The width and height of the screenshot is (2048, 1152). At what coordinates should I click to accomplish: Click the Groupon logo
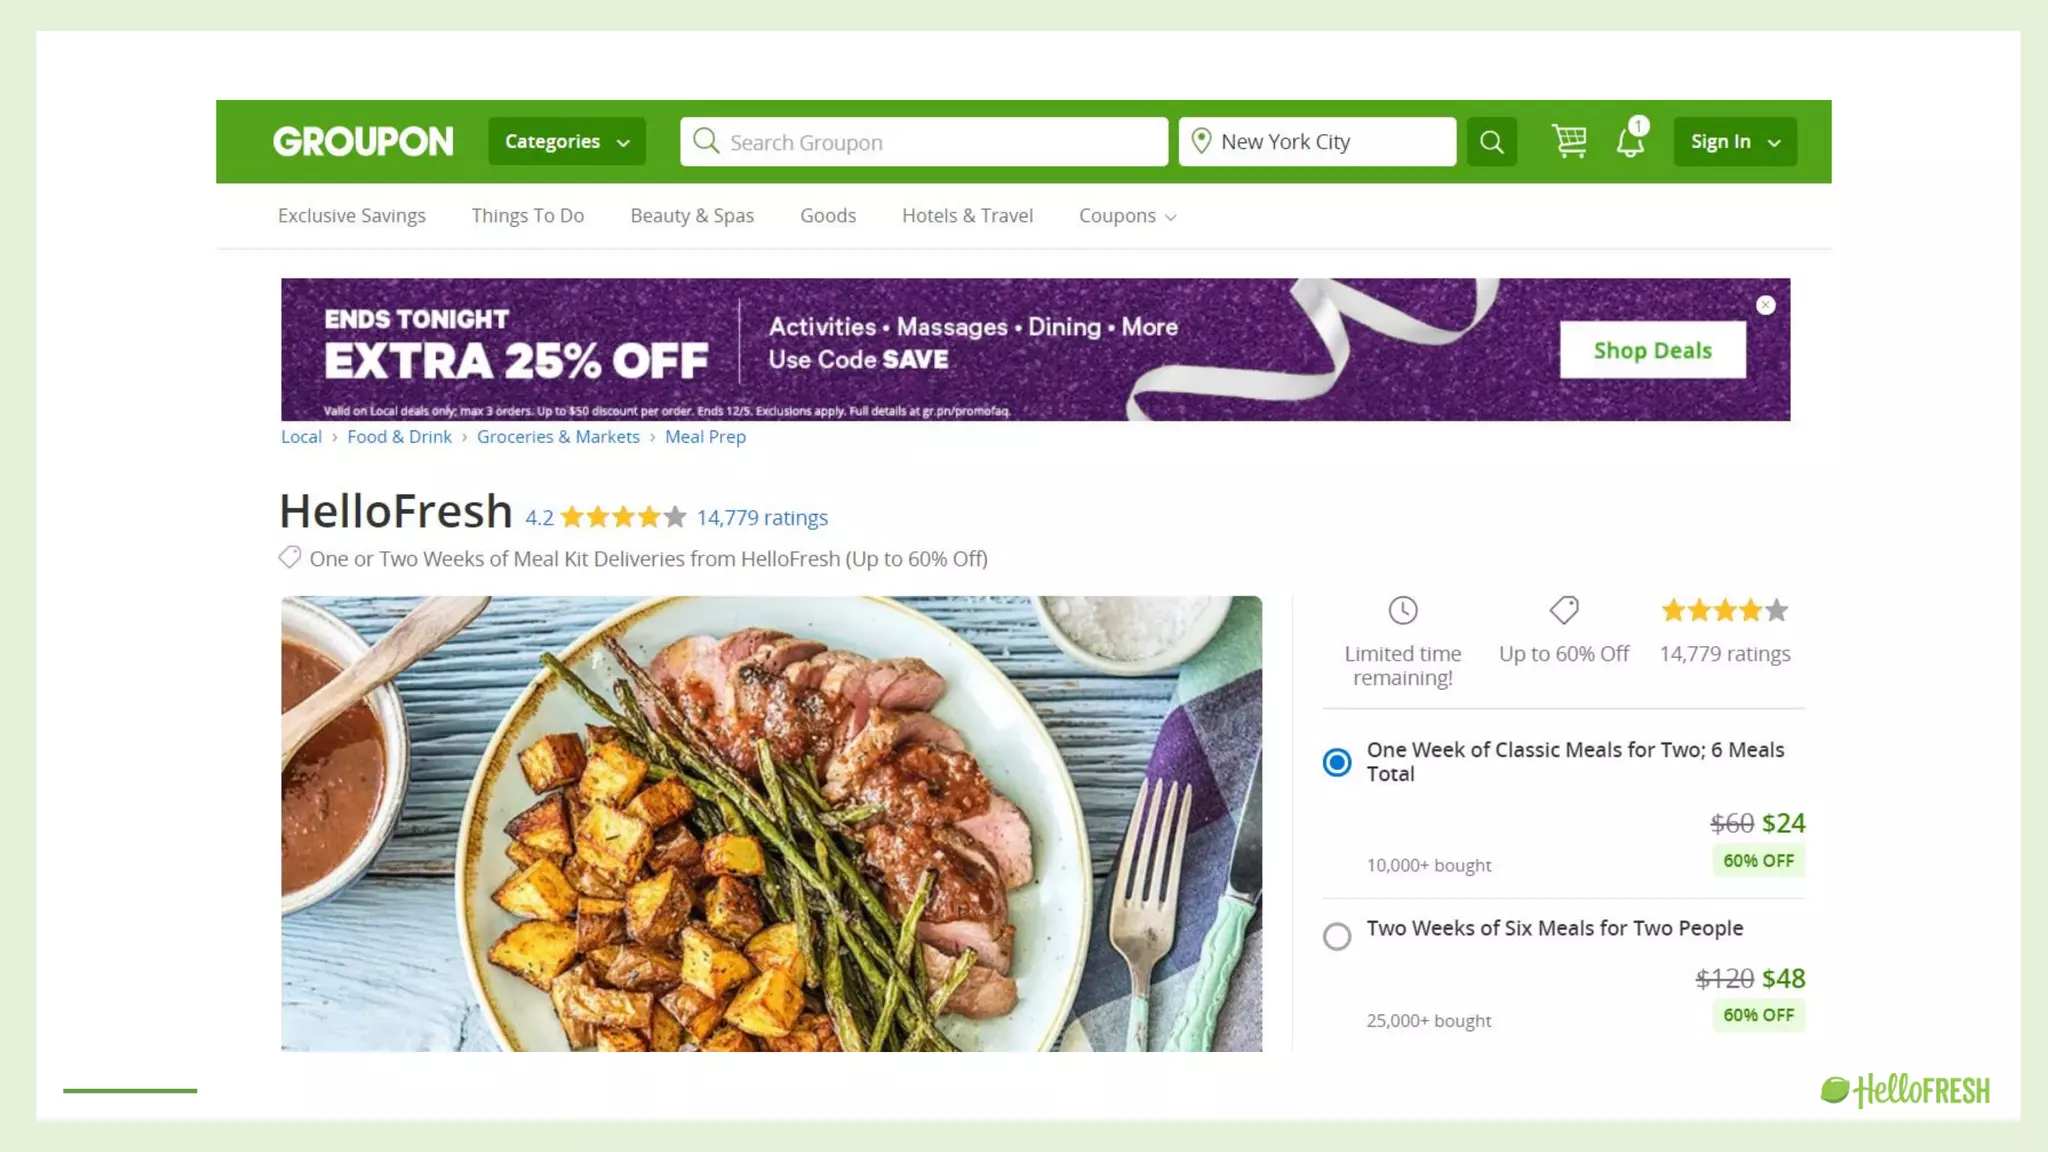pyautogui.click(x=363, y=141)
